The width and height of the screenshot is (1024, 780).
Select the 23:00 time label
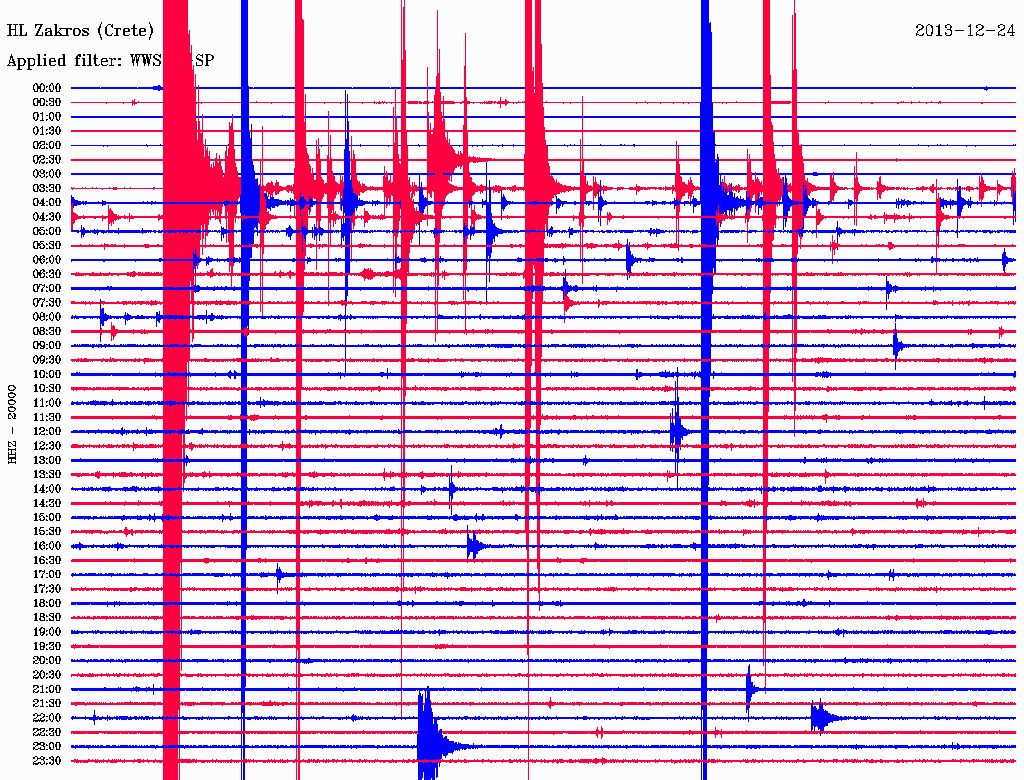(47, 747)
